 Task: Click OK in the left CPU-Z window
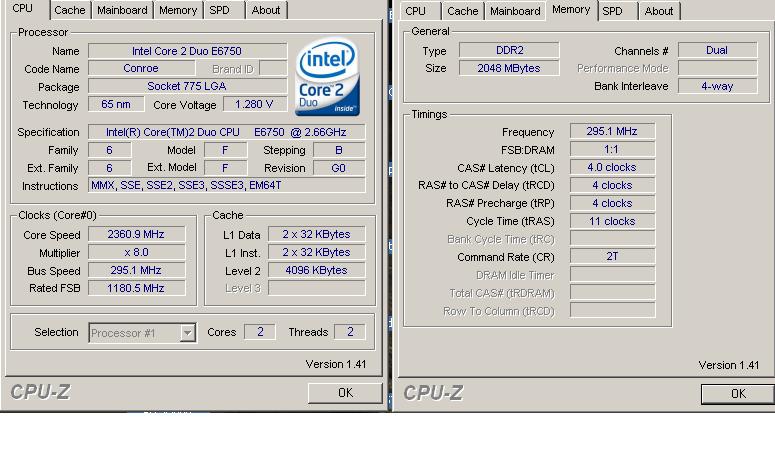pos(345,393)
